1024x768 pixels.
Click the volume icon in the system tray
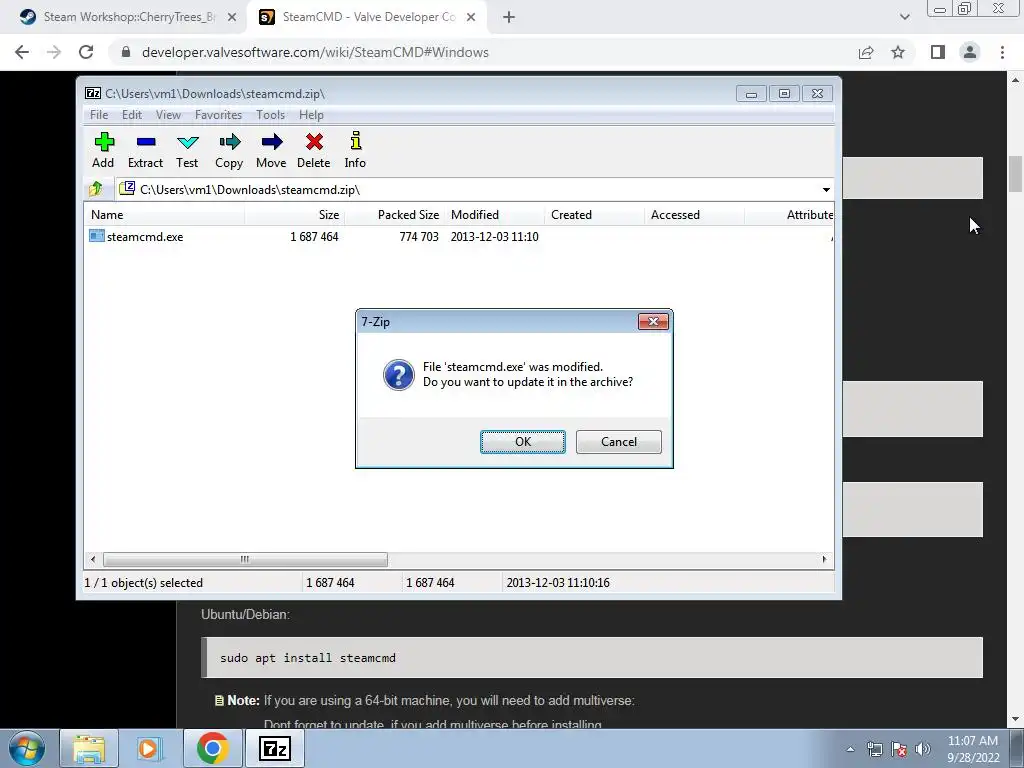pyautogui.click(x=922, y=749)
